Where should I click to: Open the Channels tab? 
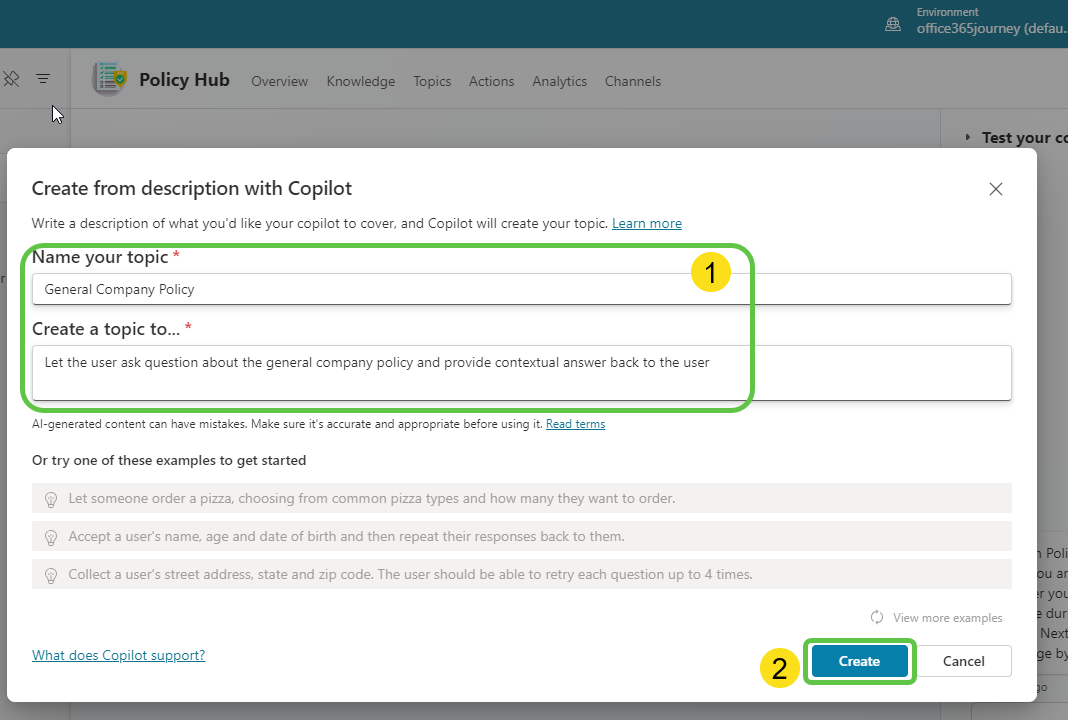tap(632, 81)
